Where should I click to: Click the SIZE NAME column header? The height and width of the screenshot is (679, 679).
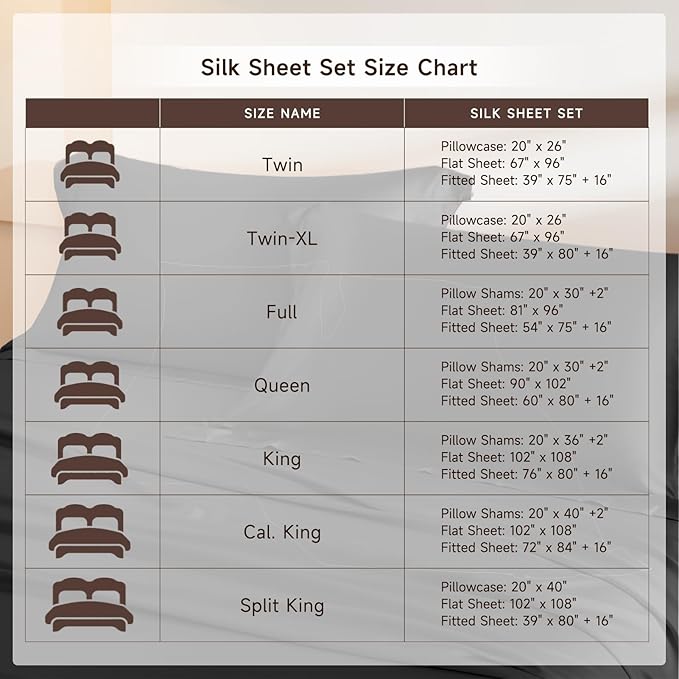[x=282, y=113]
